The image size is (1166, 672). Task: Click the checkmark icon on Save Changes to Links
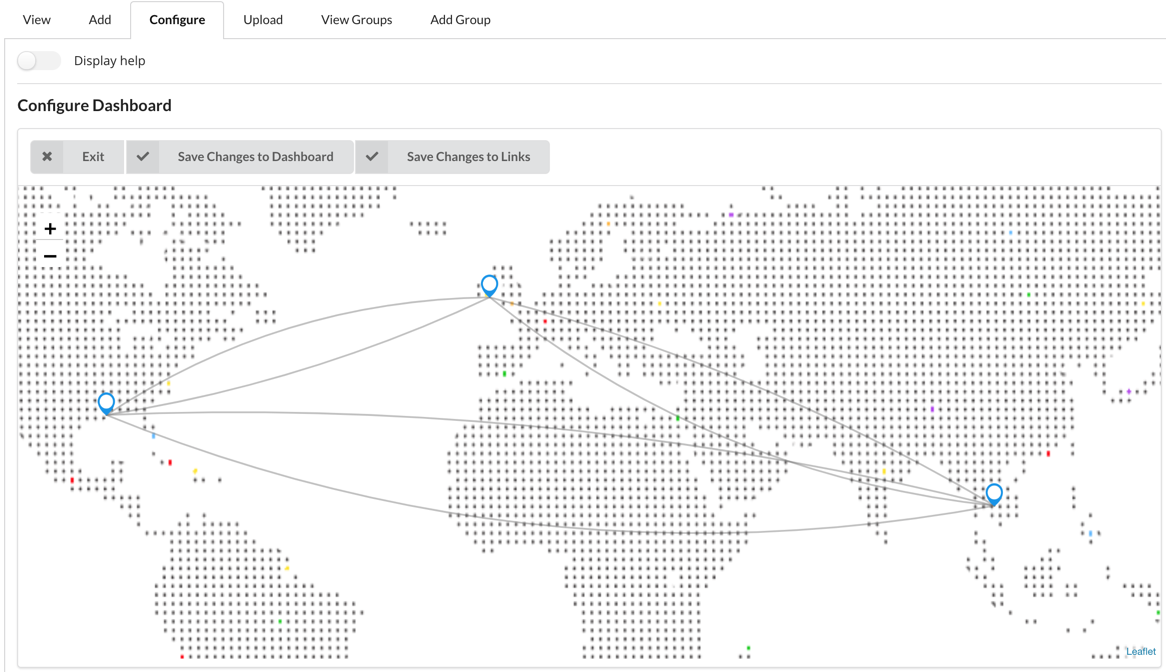372,156
